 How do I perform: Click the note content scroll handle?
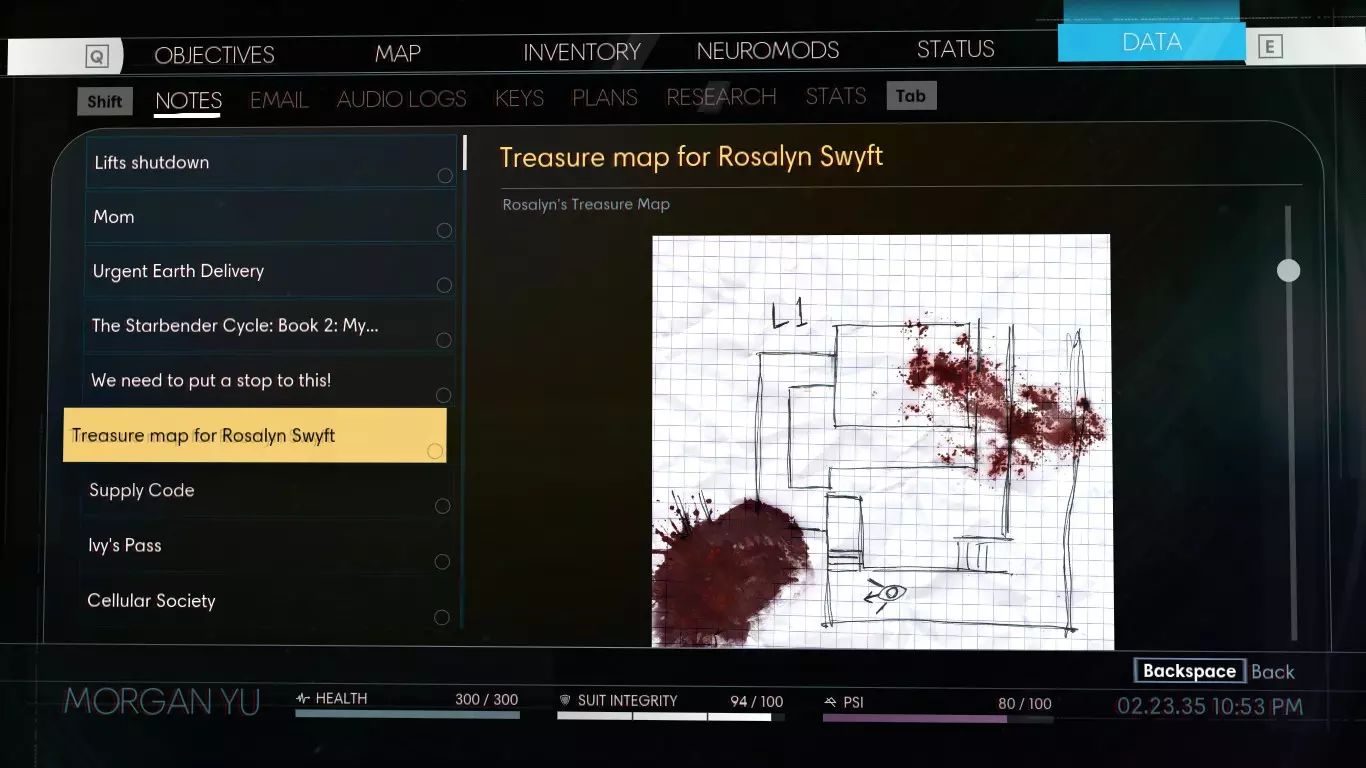click(x=1289, y=270)
